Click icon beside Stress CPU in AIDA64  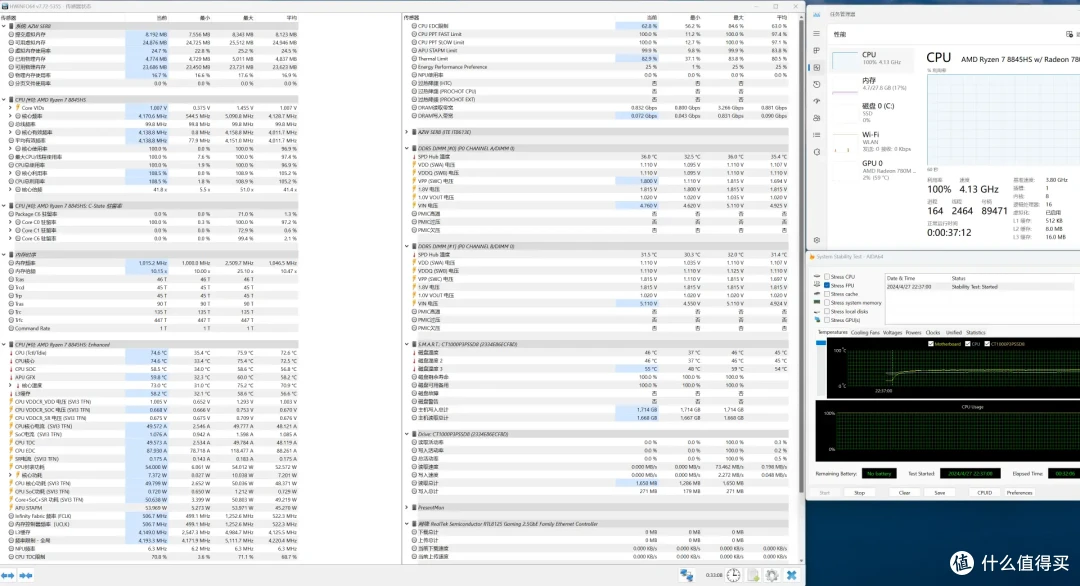pyautogui.click(x=817, y=277)
